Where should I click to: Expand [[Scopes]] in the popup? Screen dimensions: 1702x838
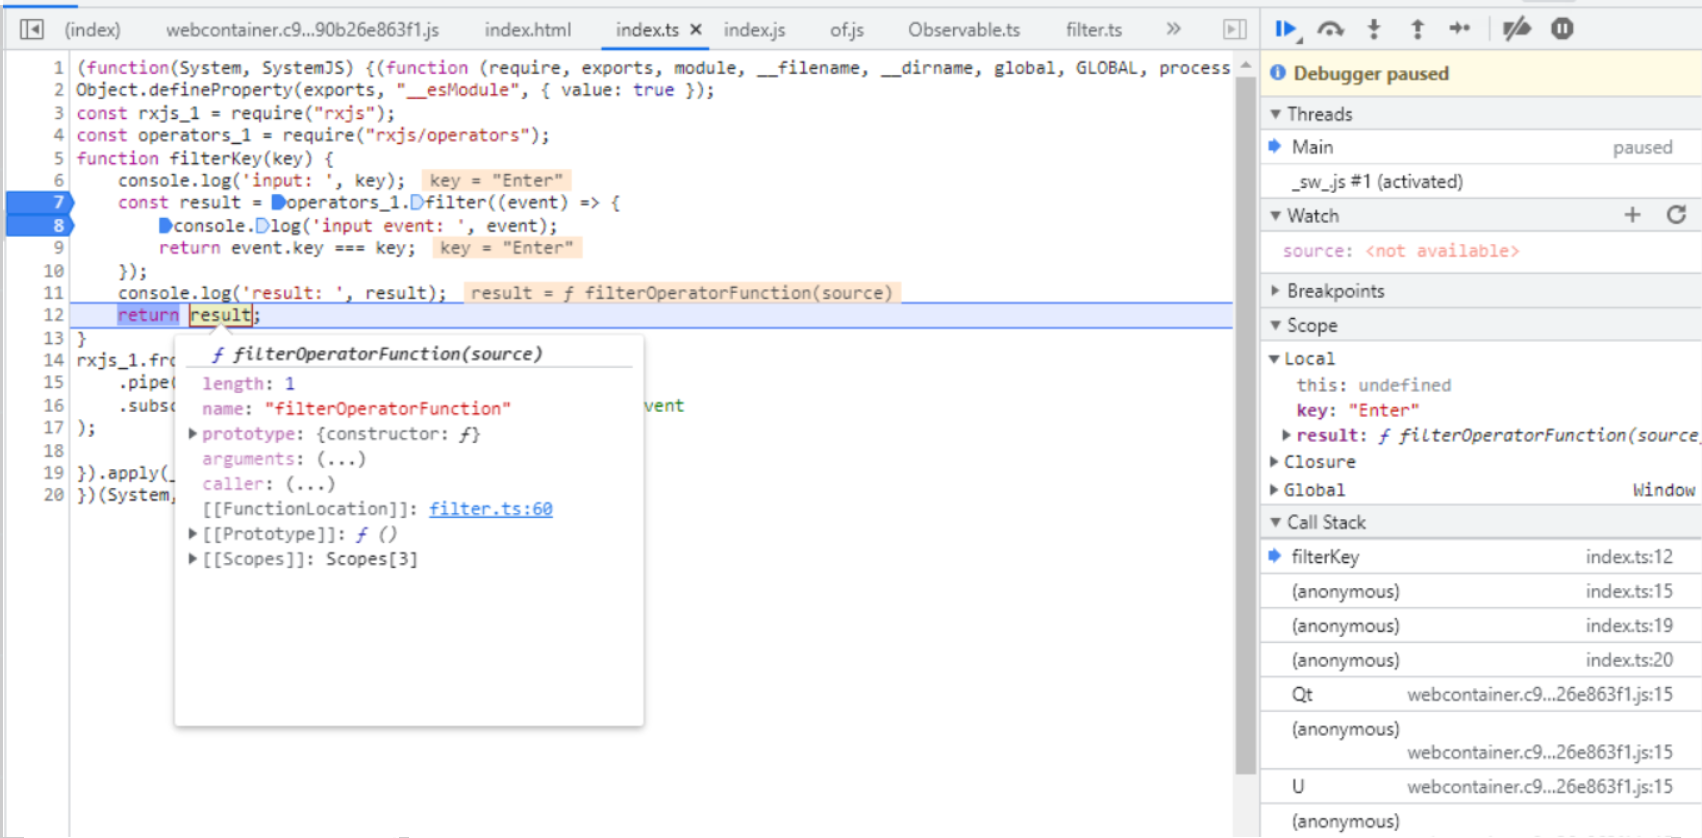point(193,559)
